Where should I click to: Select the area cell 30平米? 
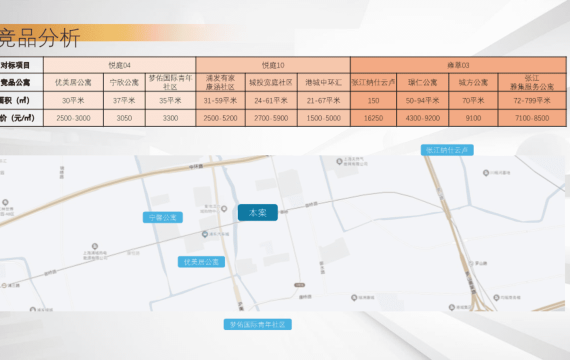pos(73,100)
